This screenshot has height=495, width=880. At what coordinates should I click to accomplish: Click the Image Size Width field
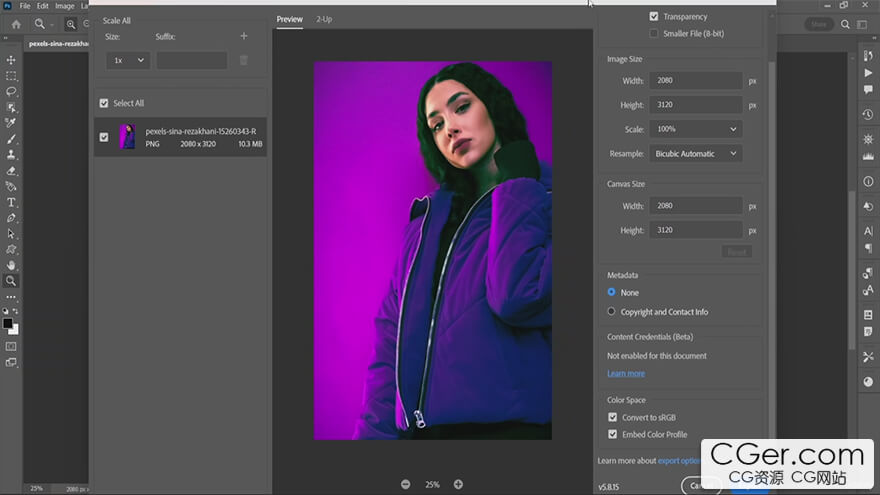pyautogui.click(x=695, y=80)
